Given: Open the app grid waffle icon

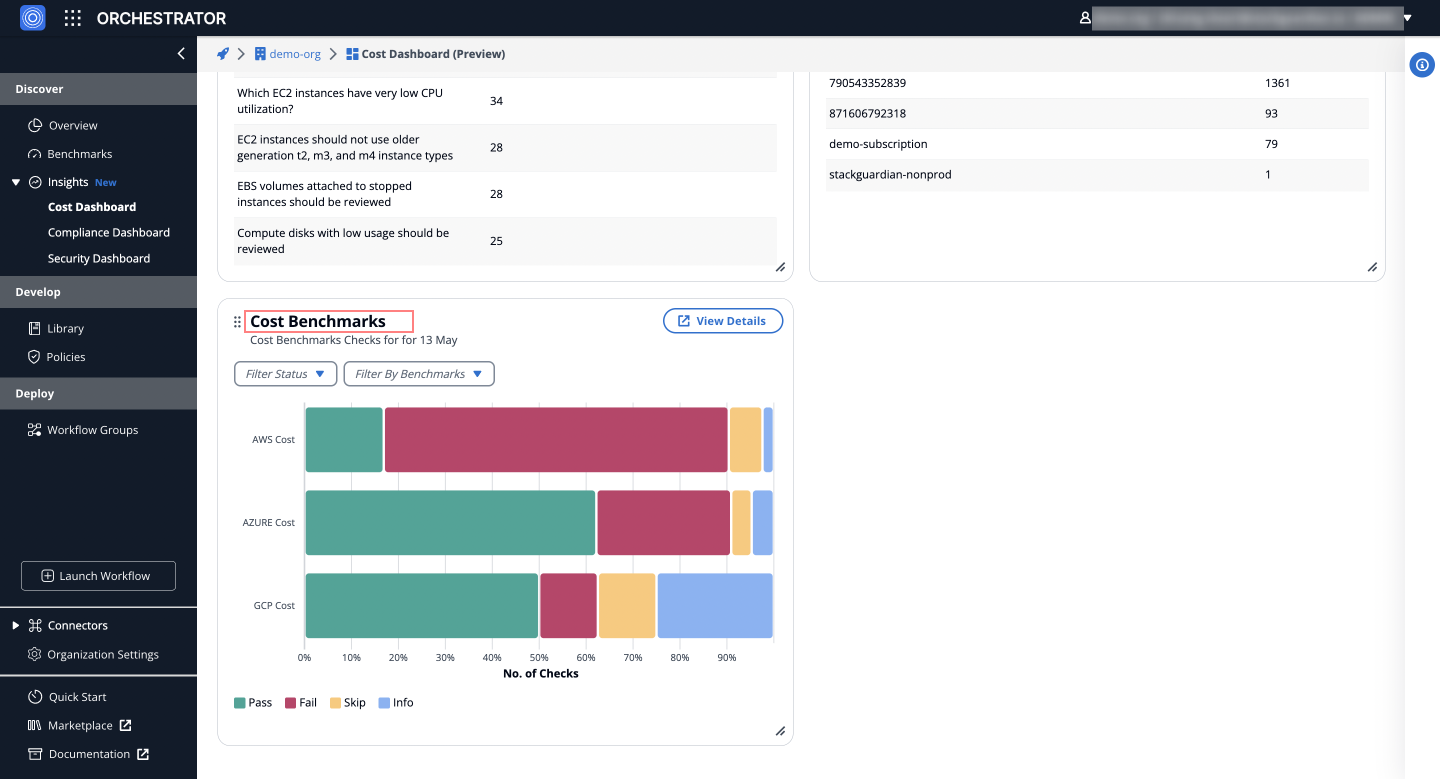Looking at the screenshot, I should pyautogui.click(x=71, y=17).
